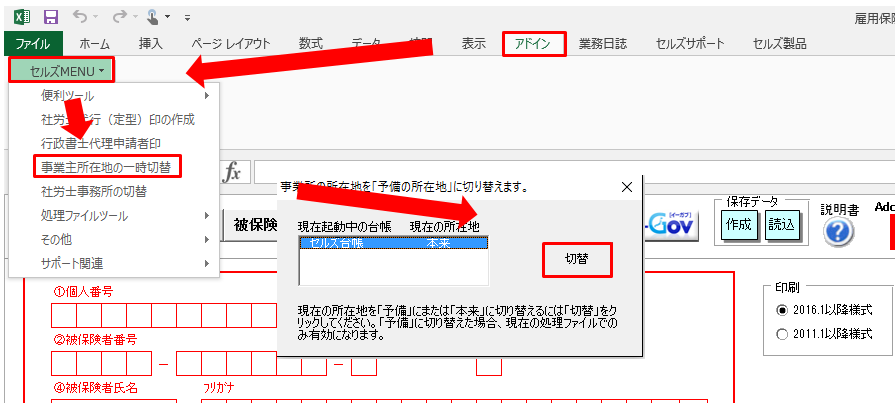
Task: Select the 2011.1以降様式 print radio button
Action: click(x=781, y=334)
